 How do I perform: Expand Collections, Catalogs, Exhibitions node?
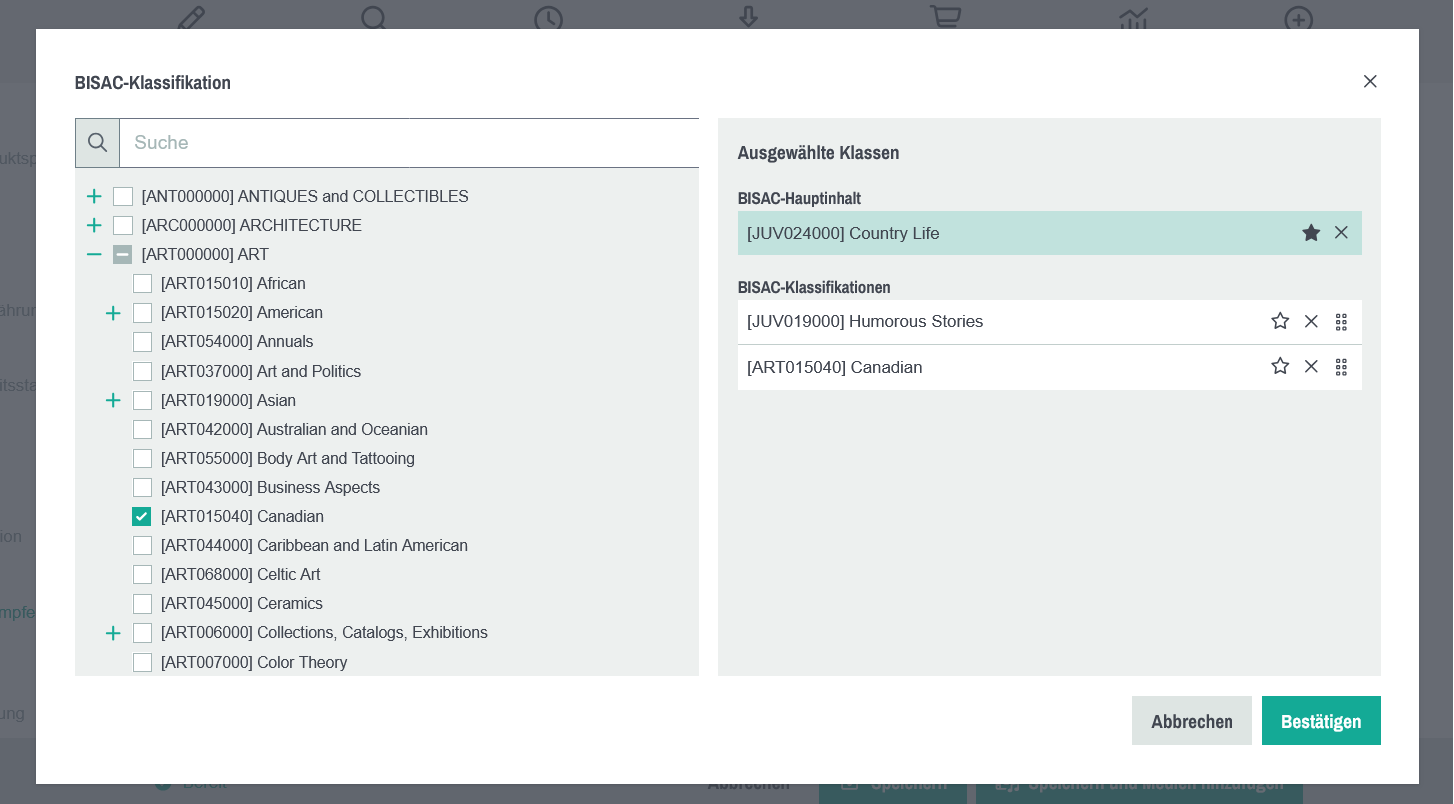tap(113, 634)
